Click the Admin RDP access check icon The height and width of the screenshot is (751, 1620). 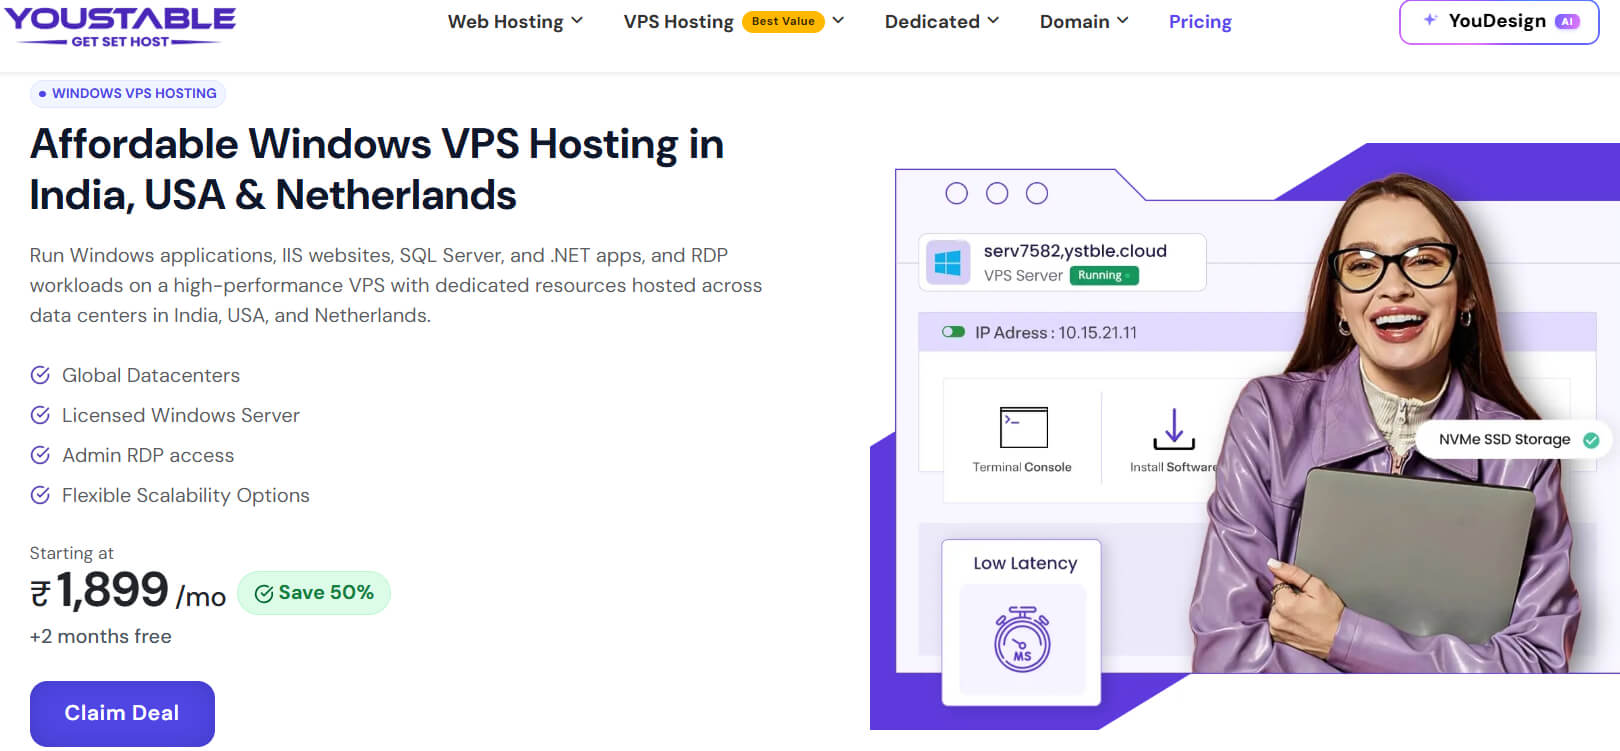(40, 455)
